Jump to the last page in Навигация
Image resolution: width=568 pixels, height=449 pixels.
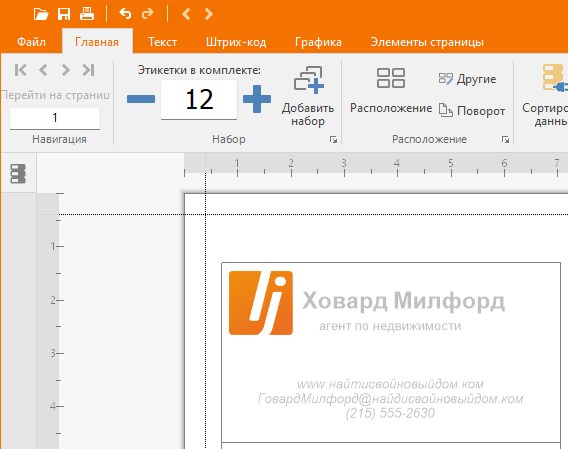[88, 70]
